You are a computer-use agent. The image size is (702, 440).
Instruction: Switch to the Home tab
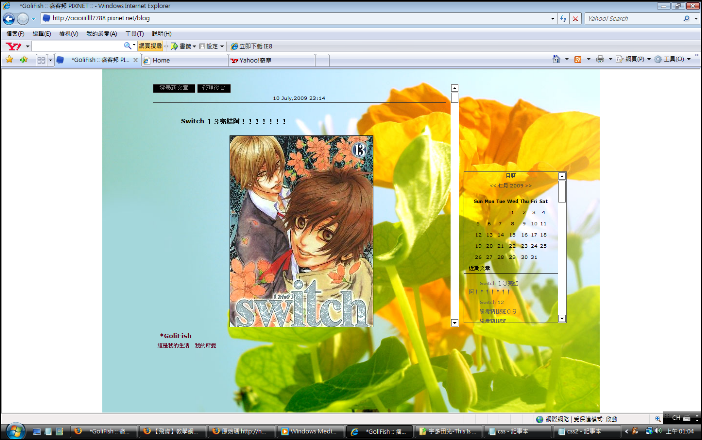click(184, 60)
